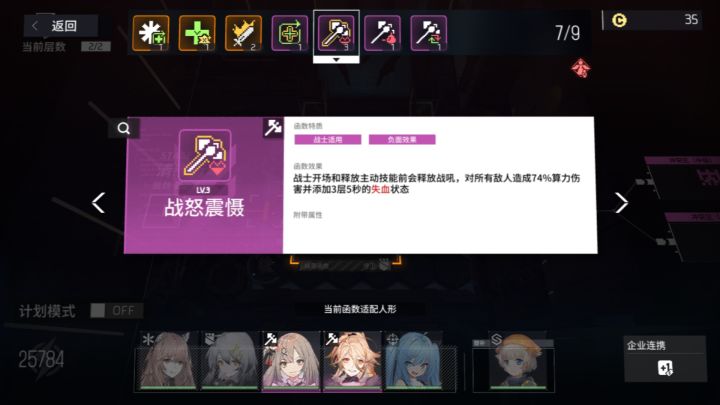This screenshot has height=405, width=720.
Task: Select the highlighted axe heart function icon
Action: 336,33
